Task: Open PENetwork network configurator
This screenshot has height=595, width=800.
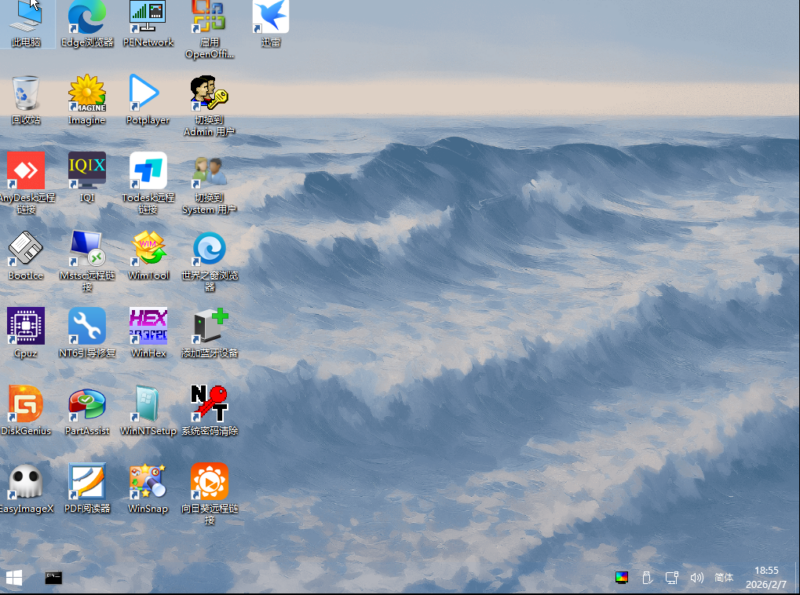Action: coord(148,18)
